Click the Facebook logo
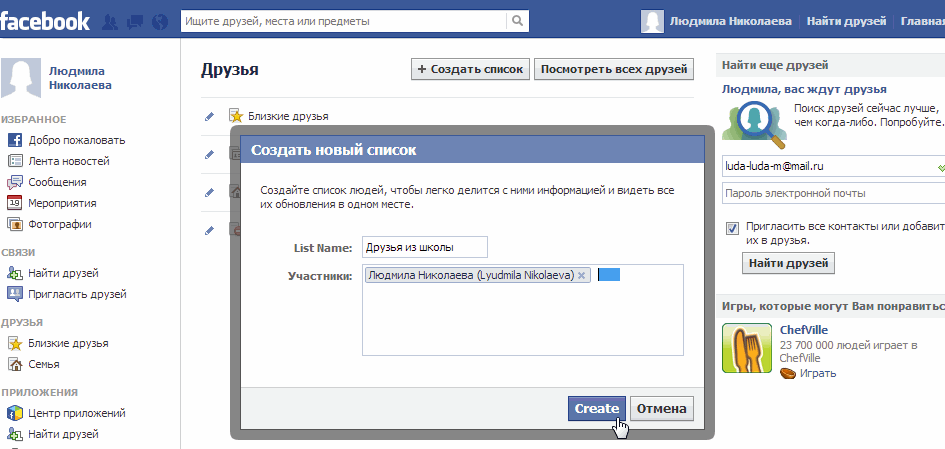 pyautogui.click(x=45, y=22)
